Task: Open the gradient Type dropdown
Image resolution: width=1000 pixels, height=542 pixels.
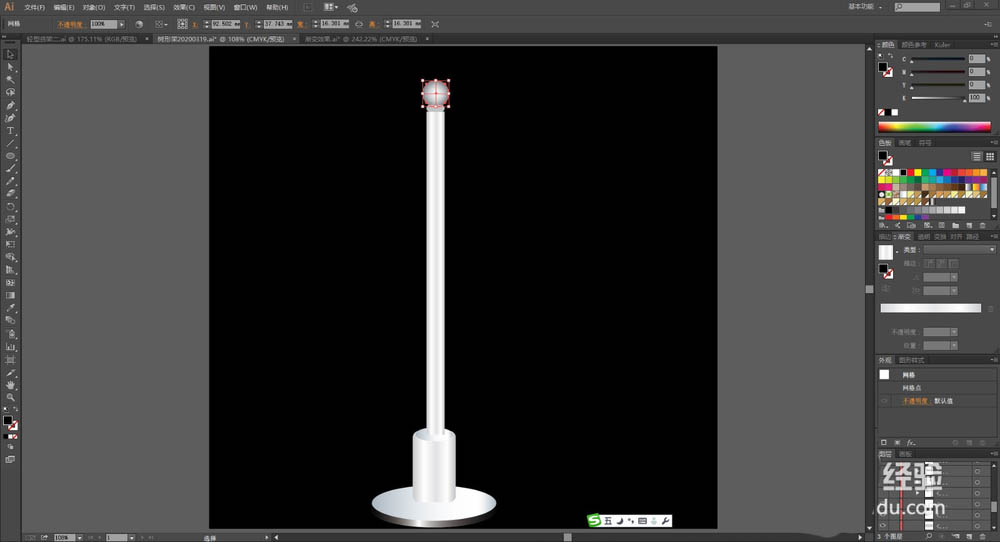Action: point(959,249)
